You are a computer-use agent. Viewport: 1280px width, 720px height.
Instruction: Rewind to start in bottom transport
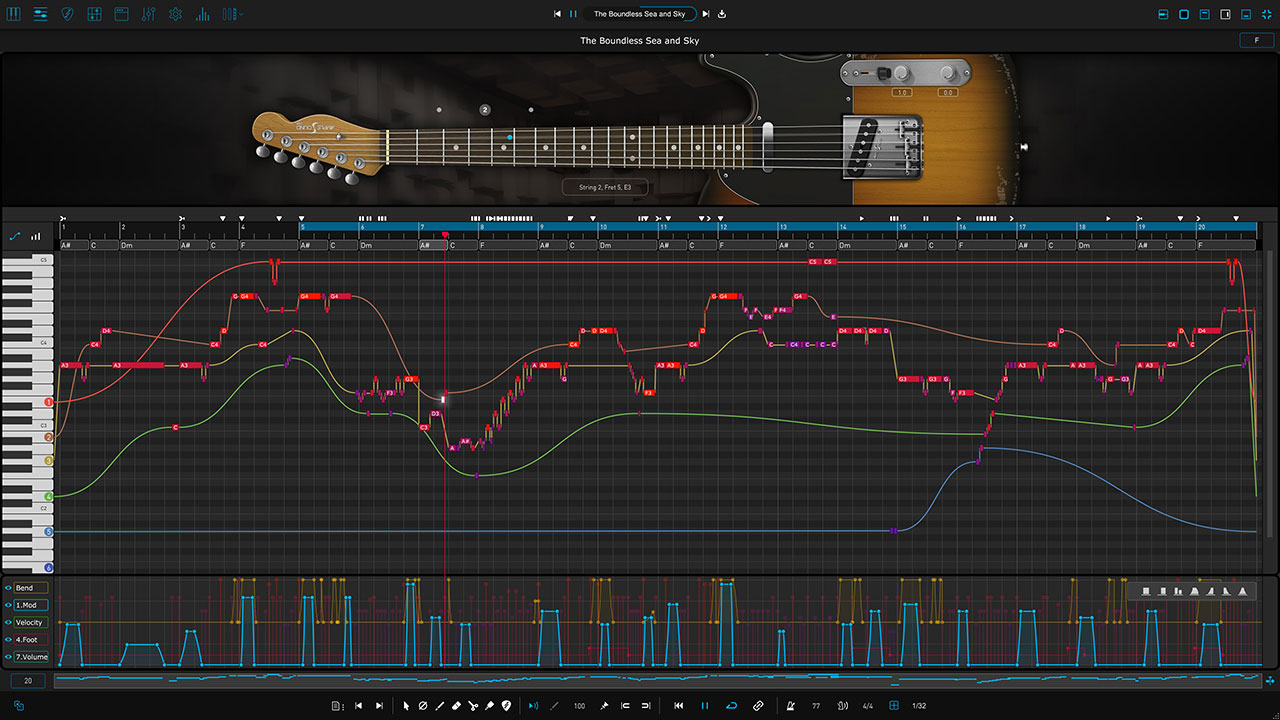(x=679, y=706)
